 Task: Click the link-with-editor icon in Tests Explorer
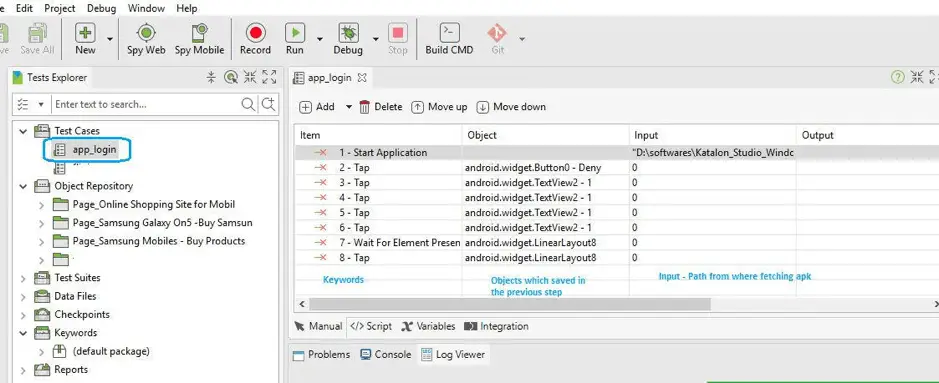click(x=231, y=77)
